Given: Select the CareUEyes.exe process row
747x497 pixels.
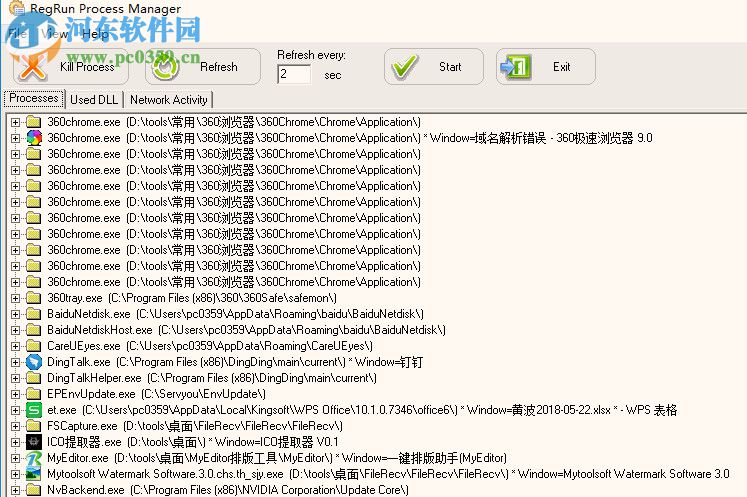Looking at the screenshot, I should pos(210,346).
